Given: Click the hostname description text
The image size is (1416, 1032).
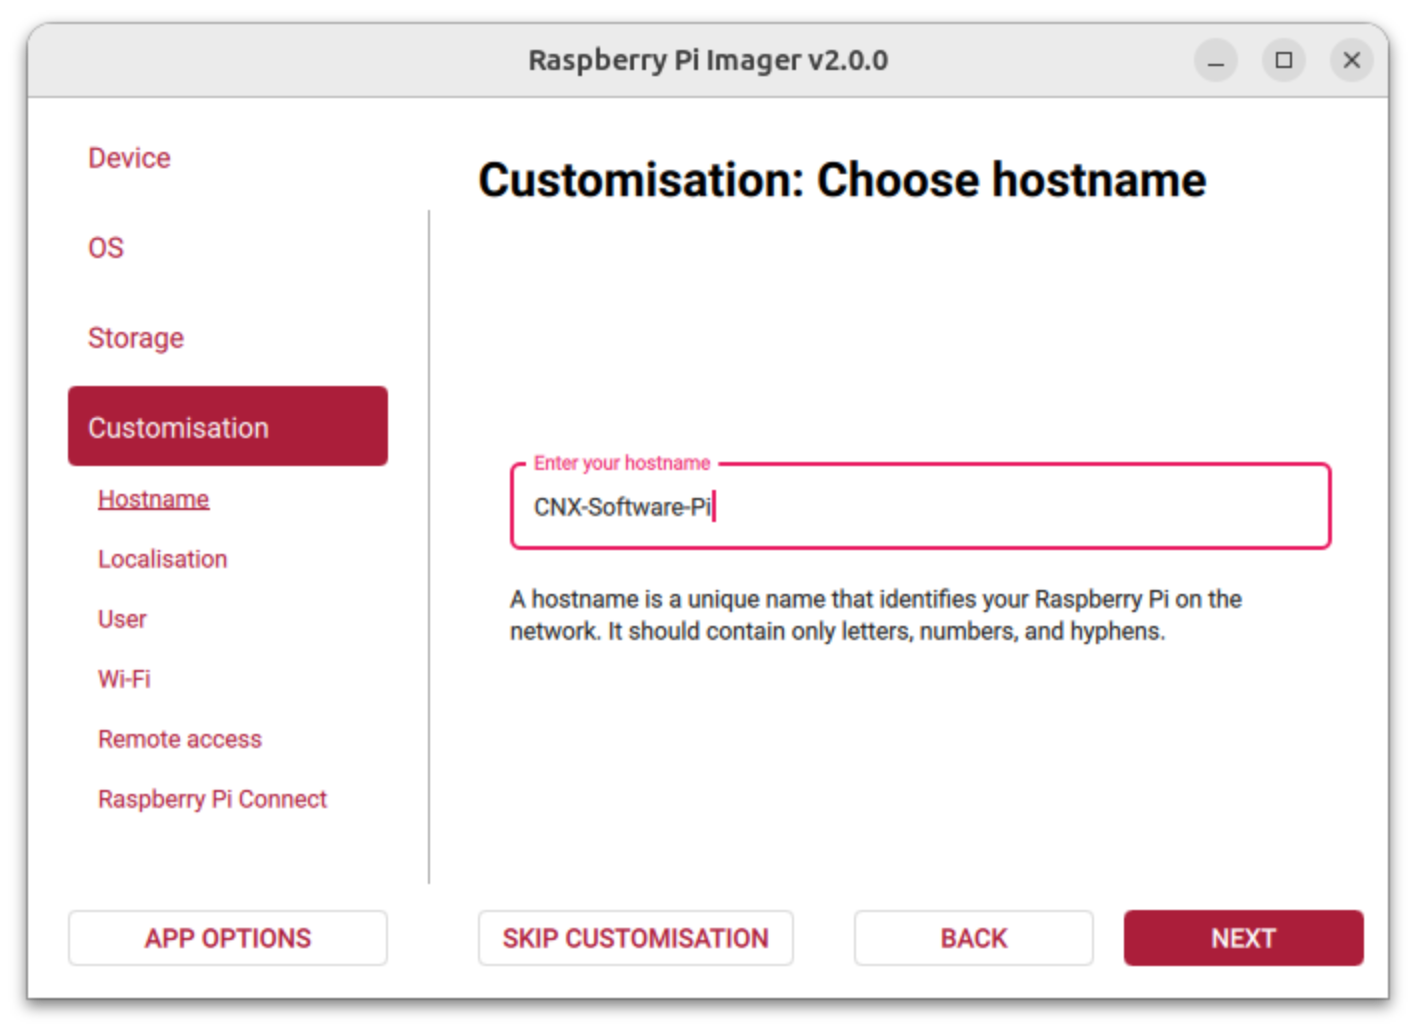Looking at the screenshot, I should point(875,615).
